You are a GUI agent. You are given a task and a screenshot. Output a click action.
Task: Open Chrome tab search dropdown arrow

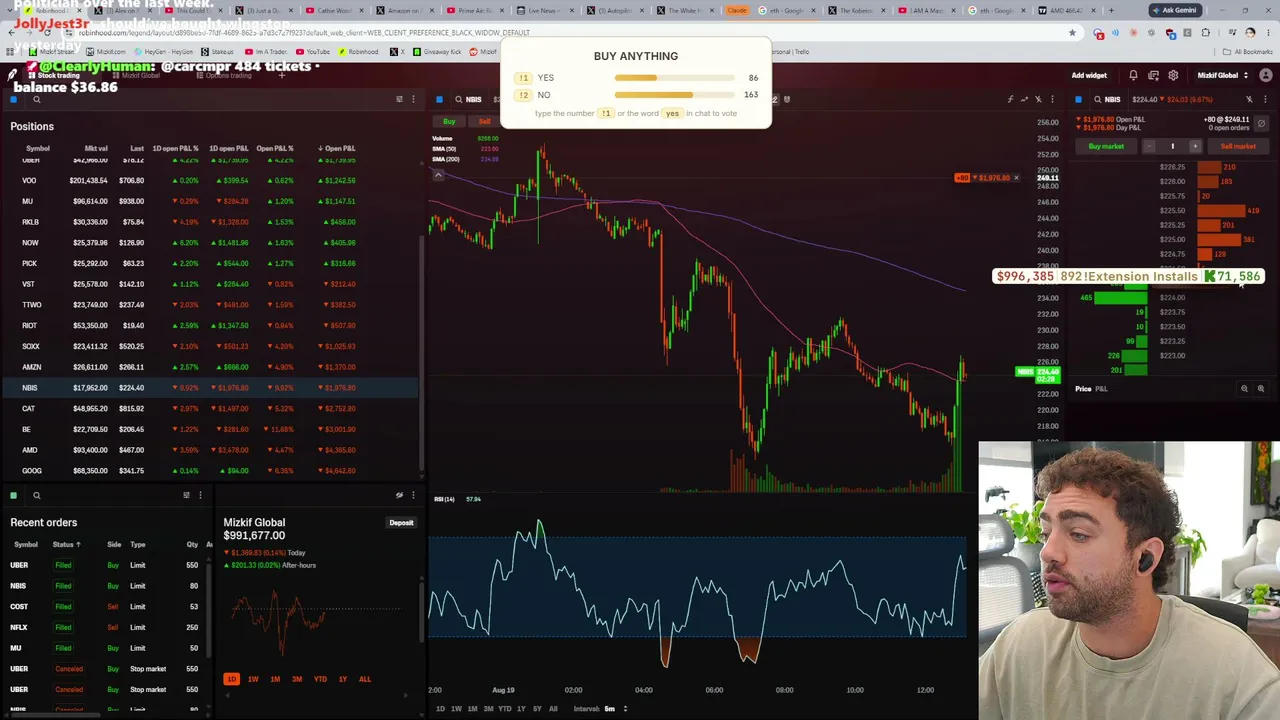click(10, 10)
